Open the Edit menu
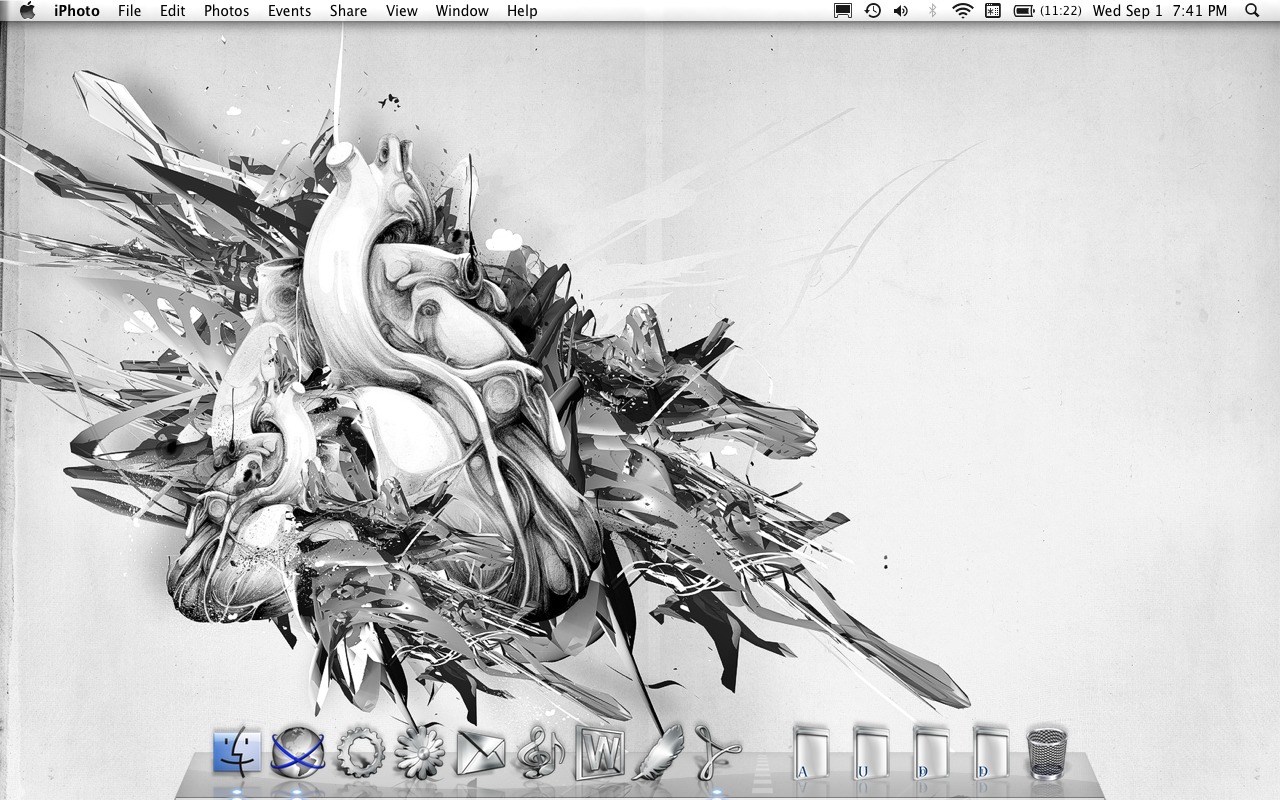Viewport: 1280px width, 800px height. 173,11
